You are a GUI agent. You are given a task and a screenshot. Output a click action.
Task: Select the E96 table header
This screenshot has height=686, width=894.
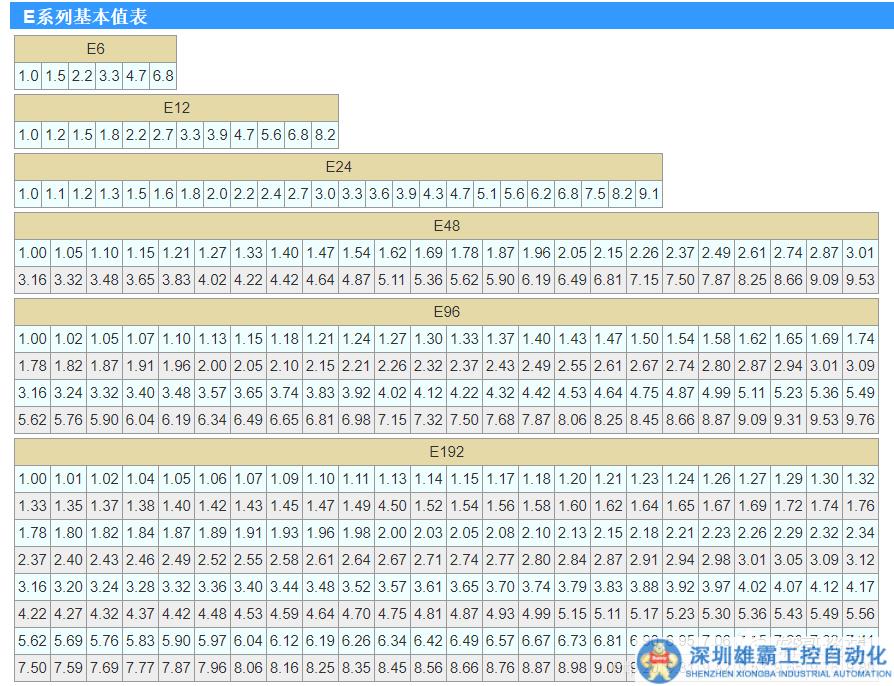click(447, 311)
